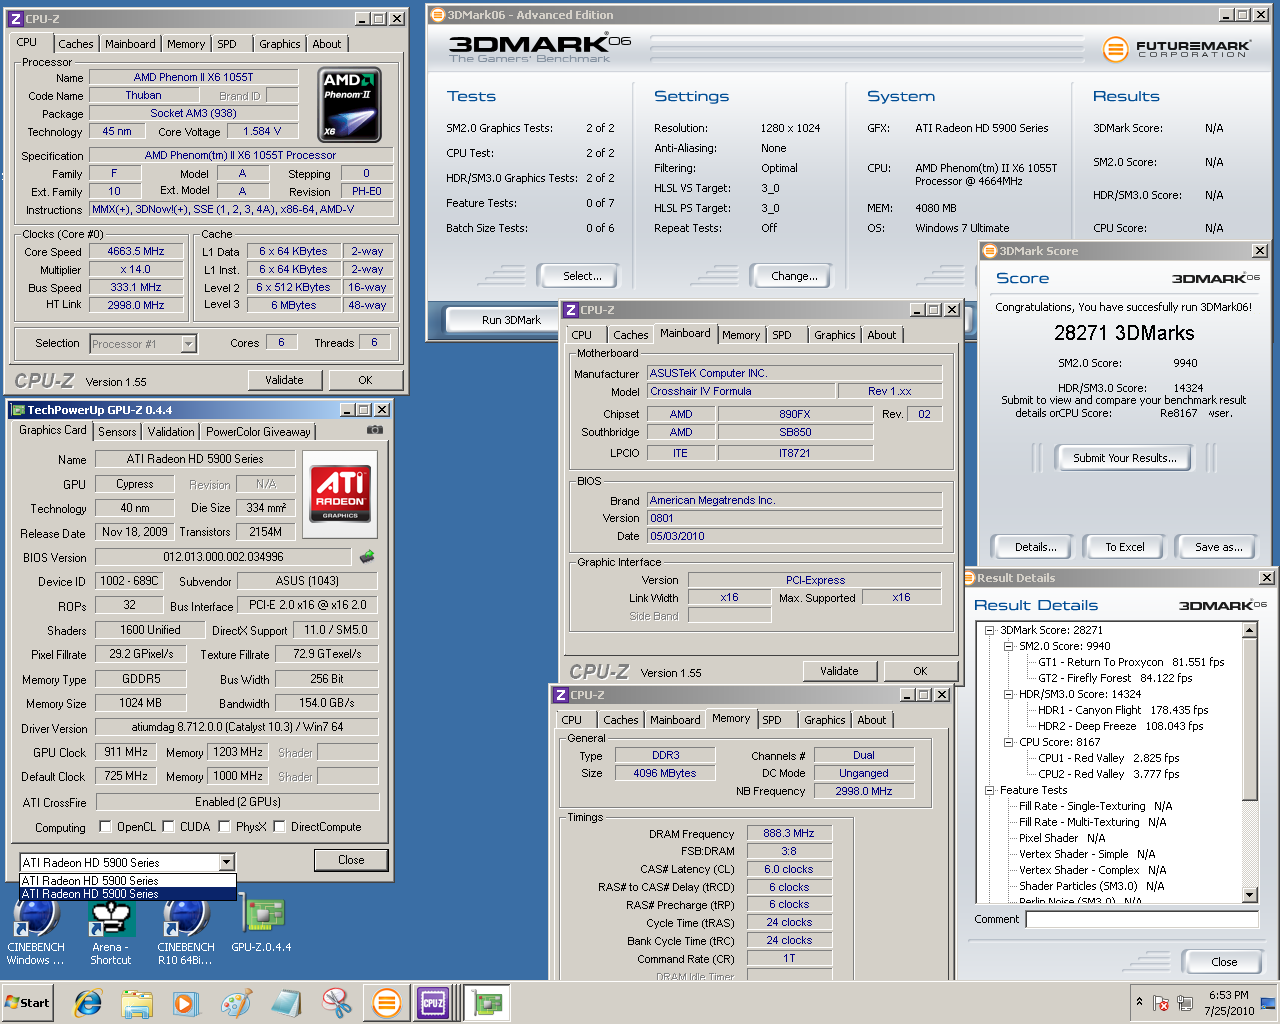Click Select... button under Tests
This screenshot has width=1280, height=1024.
pyautogui.click(x=582, y=276)
